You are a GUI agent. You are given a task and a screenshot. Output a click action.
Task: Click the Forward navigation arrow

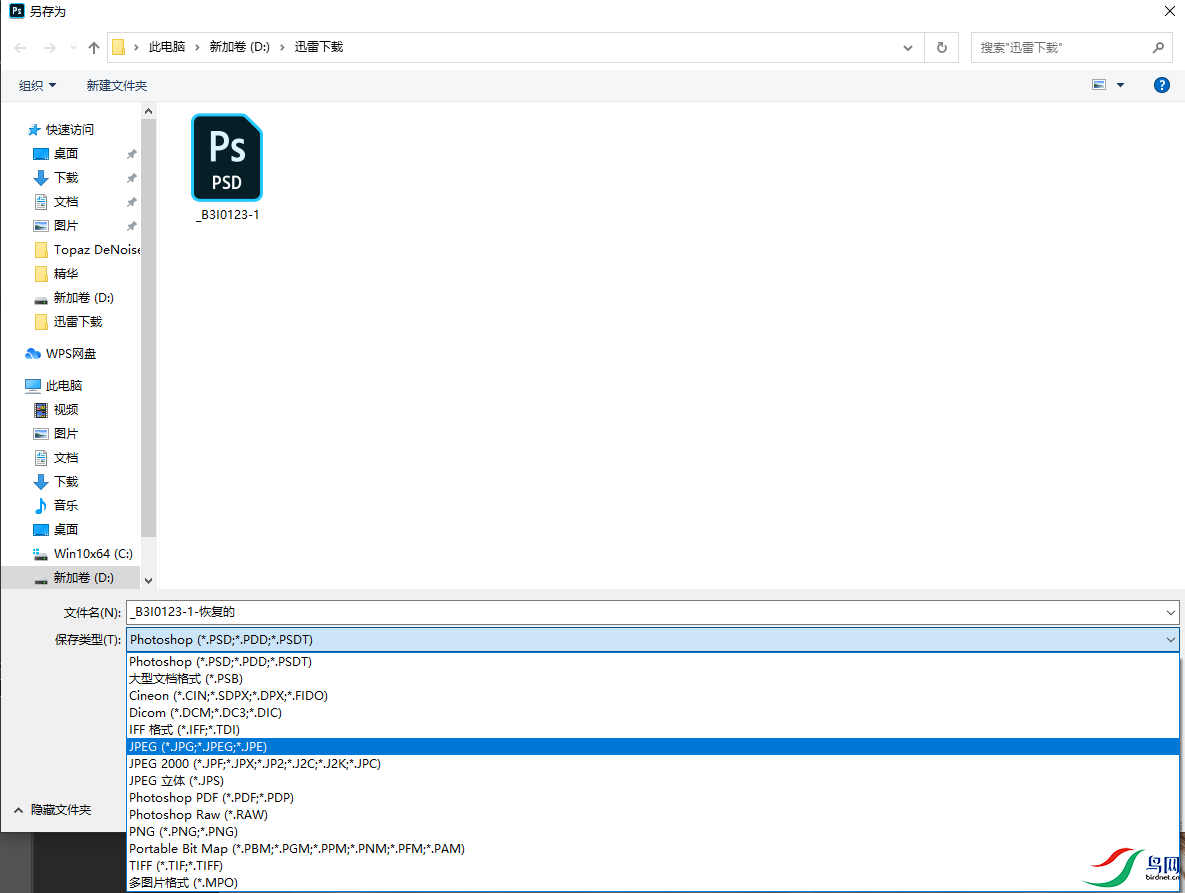(50, 48)
